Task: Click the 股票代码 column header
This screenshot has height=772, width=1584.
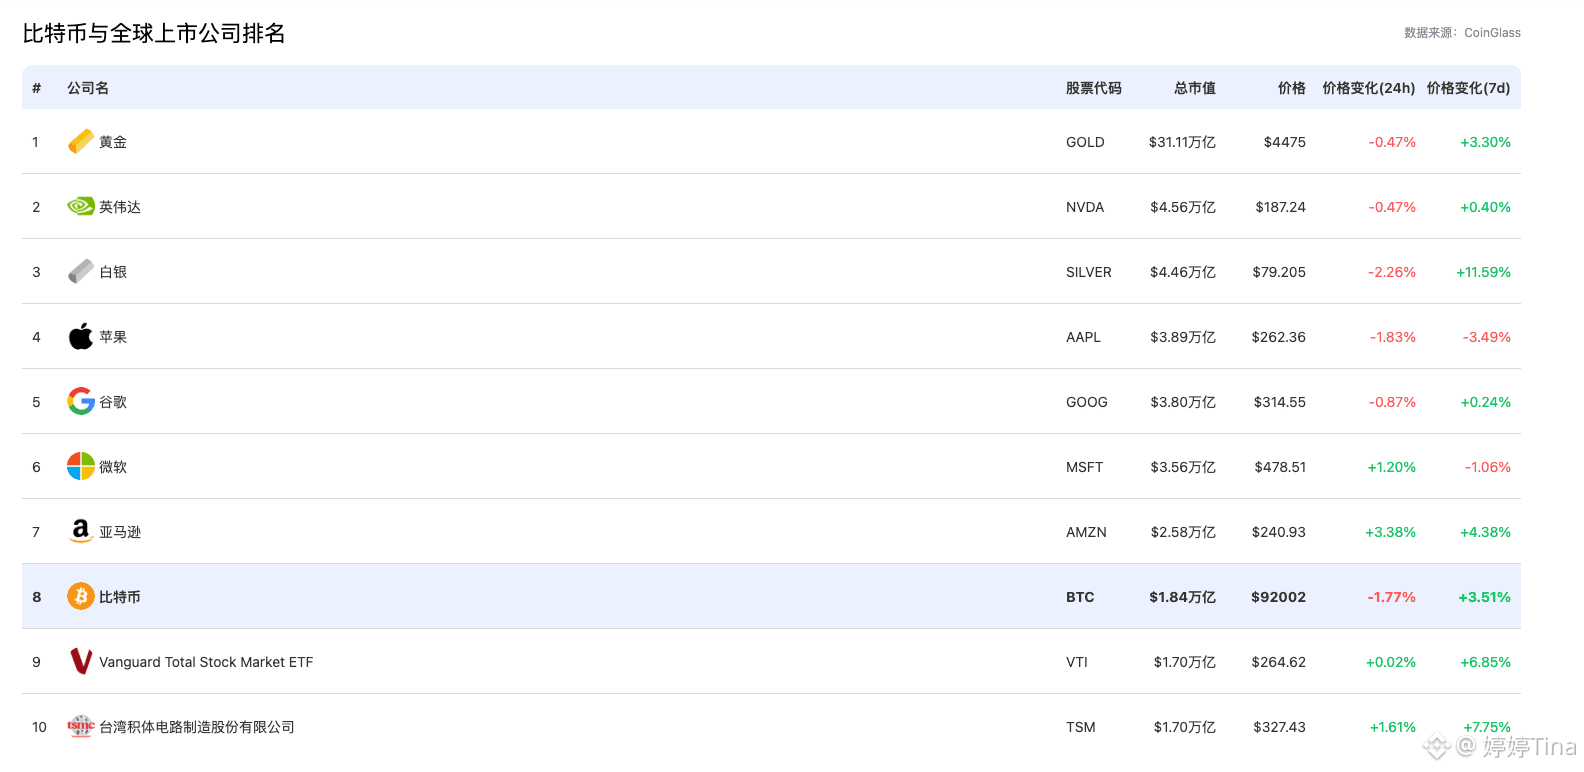Action: pos(1093,88)
